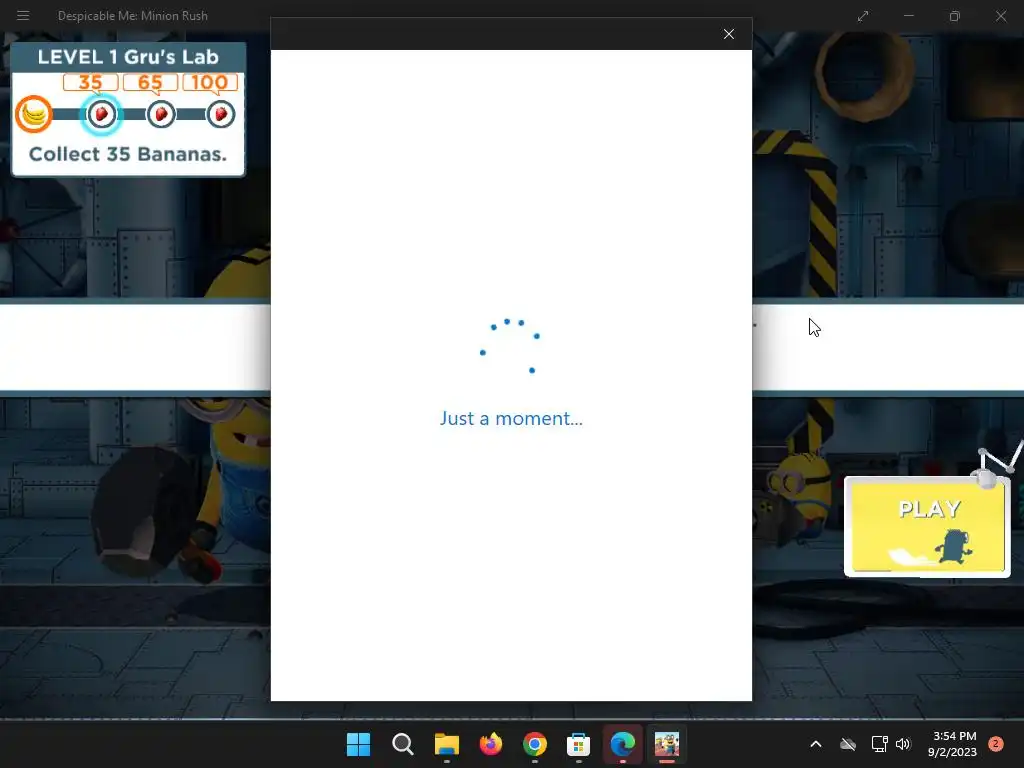Open the Windows Start menu
The image size is (1024, 768).
pyautogui.click(x=359, y=744)
